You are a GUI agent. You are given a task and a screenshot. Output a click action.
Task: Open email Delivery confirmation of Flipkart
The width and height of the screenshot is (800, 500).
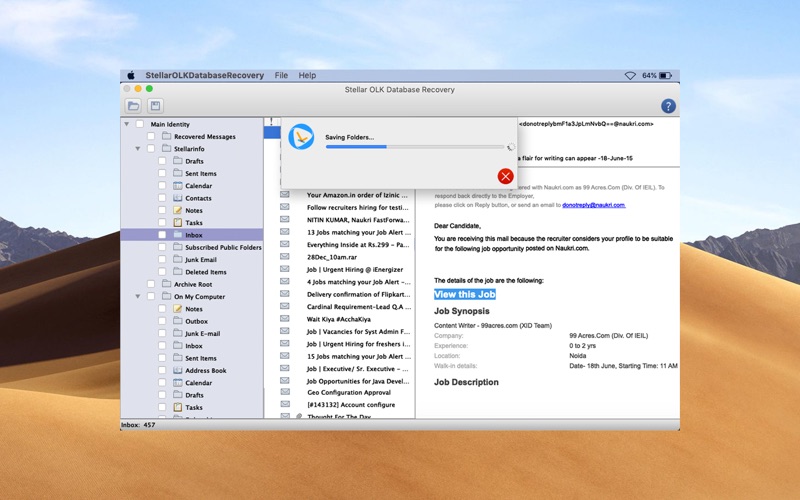pyautogui.click(x=358, y=294)
